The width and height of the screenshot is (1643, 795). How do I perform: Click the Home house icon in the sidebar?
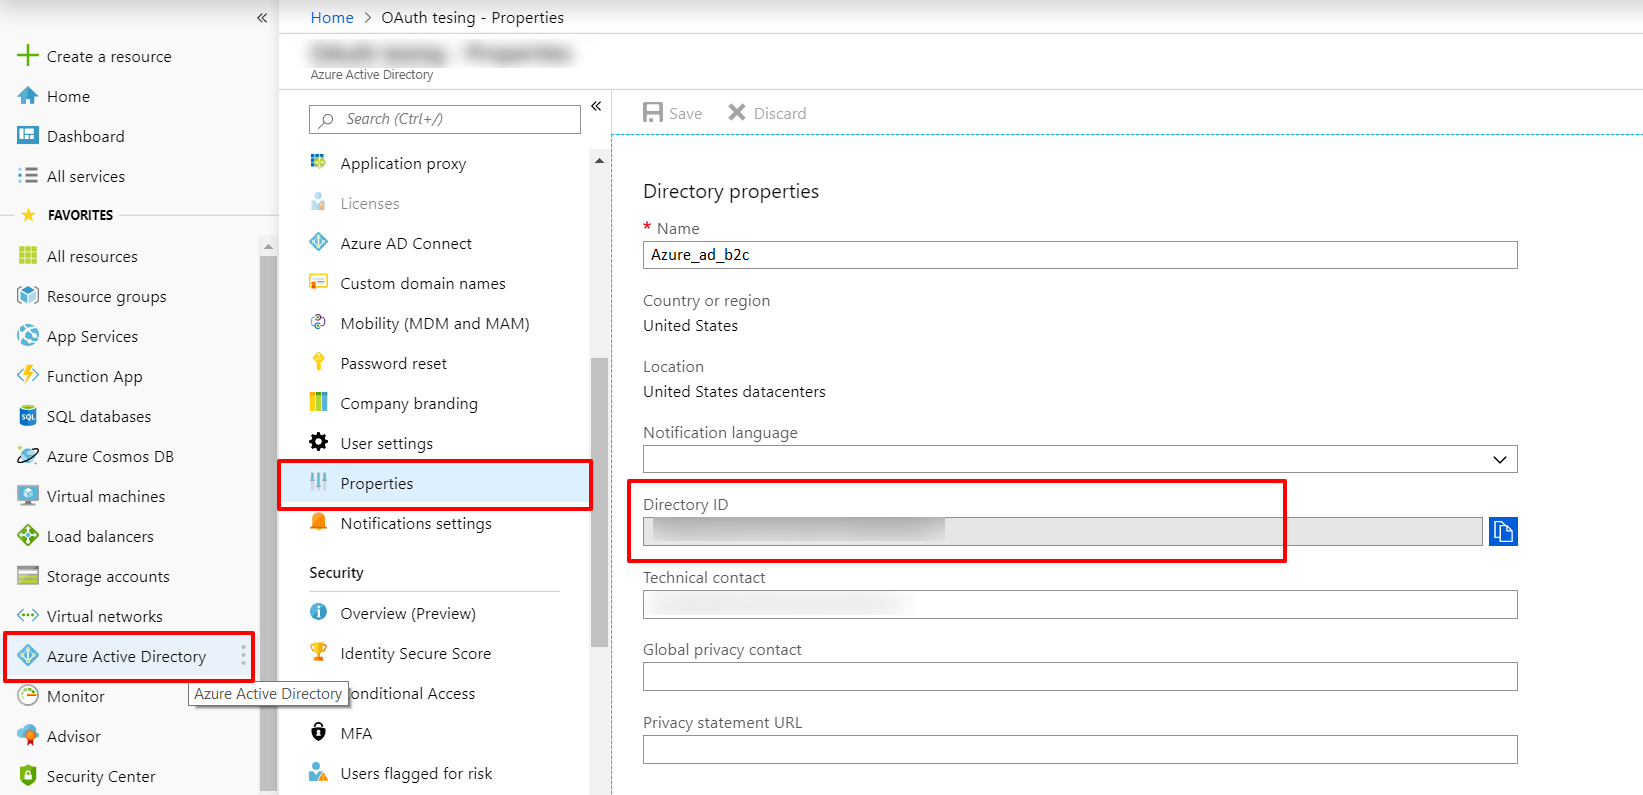click(28, 96)
